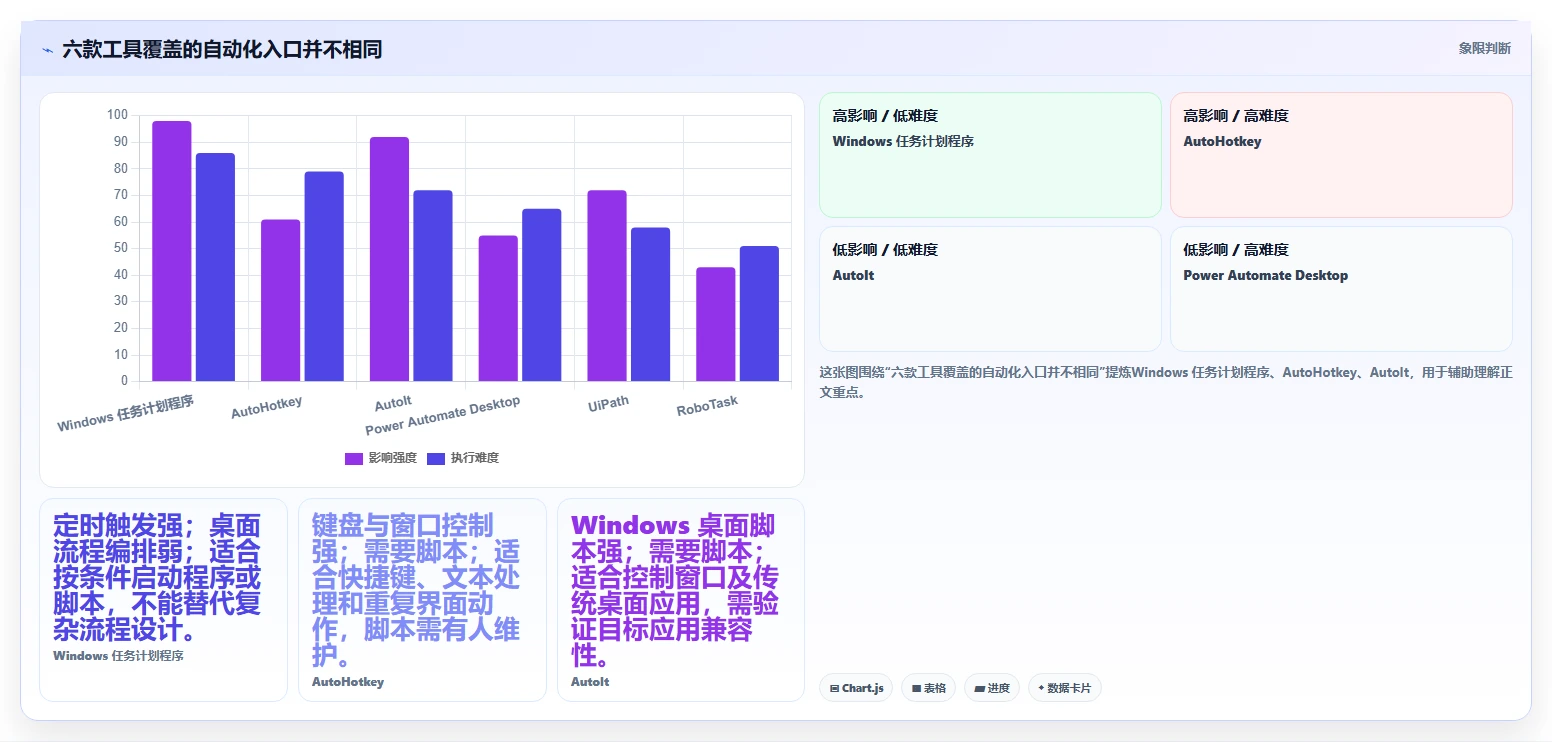
Task: Click the lightning icon beside the header title
Action: click(47, 50)
